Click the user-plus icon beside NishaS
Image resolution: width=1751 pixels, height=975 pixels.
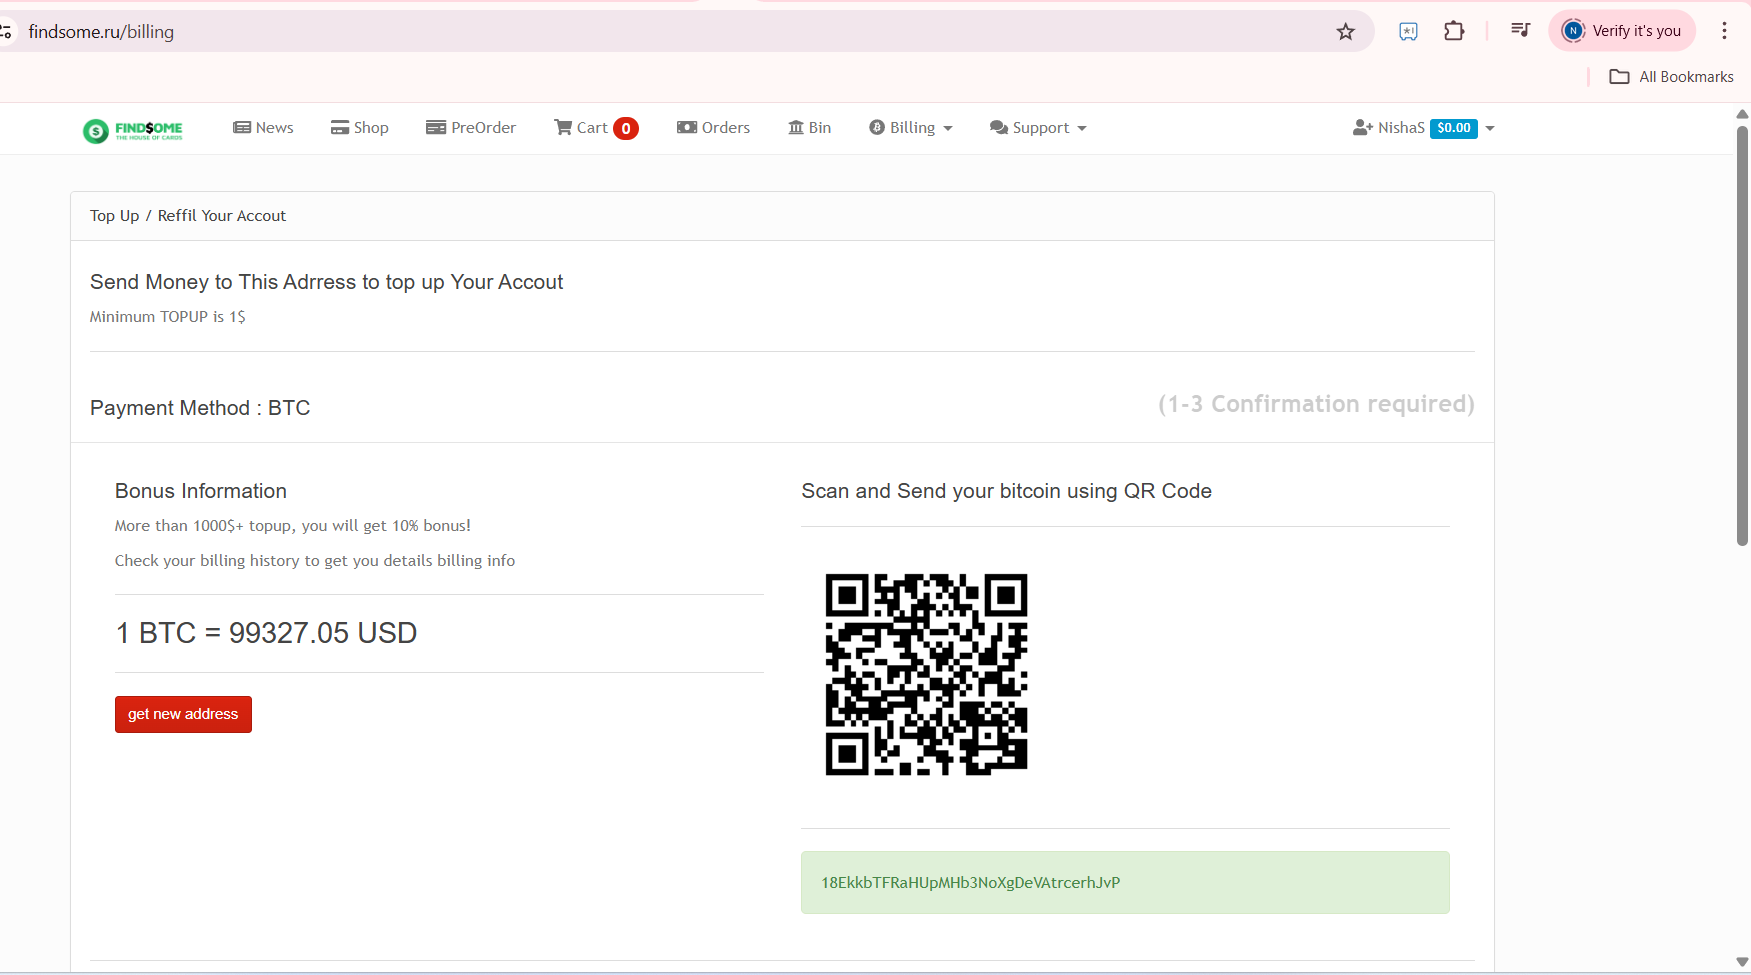pos(1362,128)
